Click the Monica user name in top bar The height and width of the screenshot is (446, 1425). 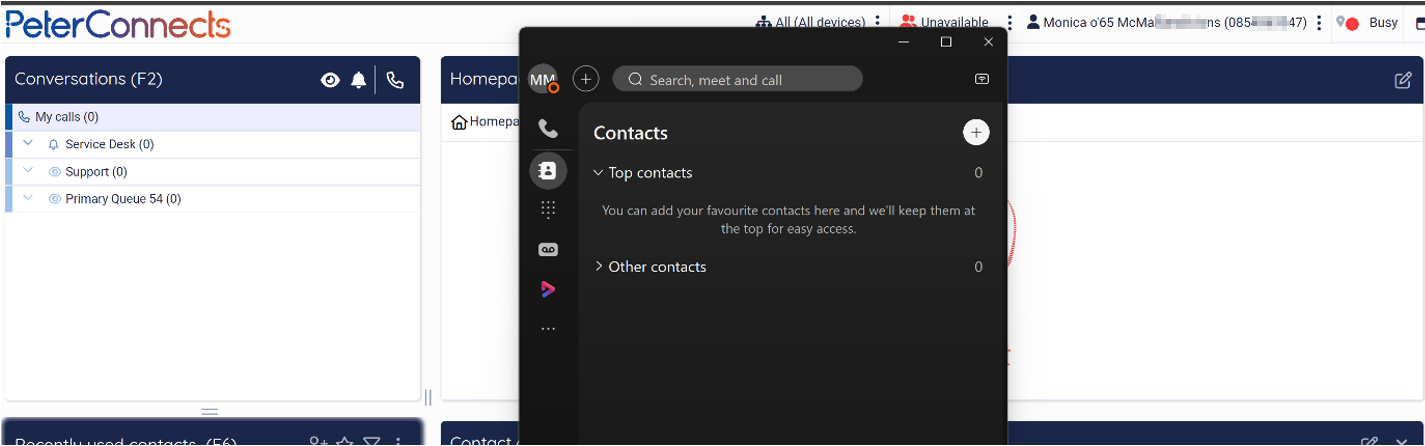point(1167,22)
